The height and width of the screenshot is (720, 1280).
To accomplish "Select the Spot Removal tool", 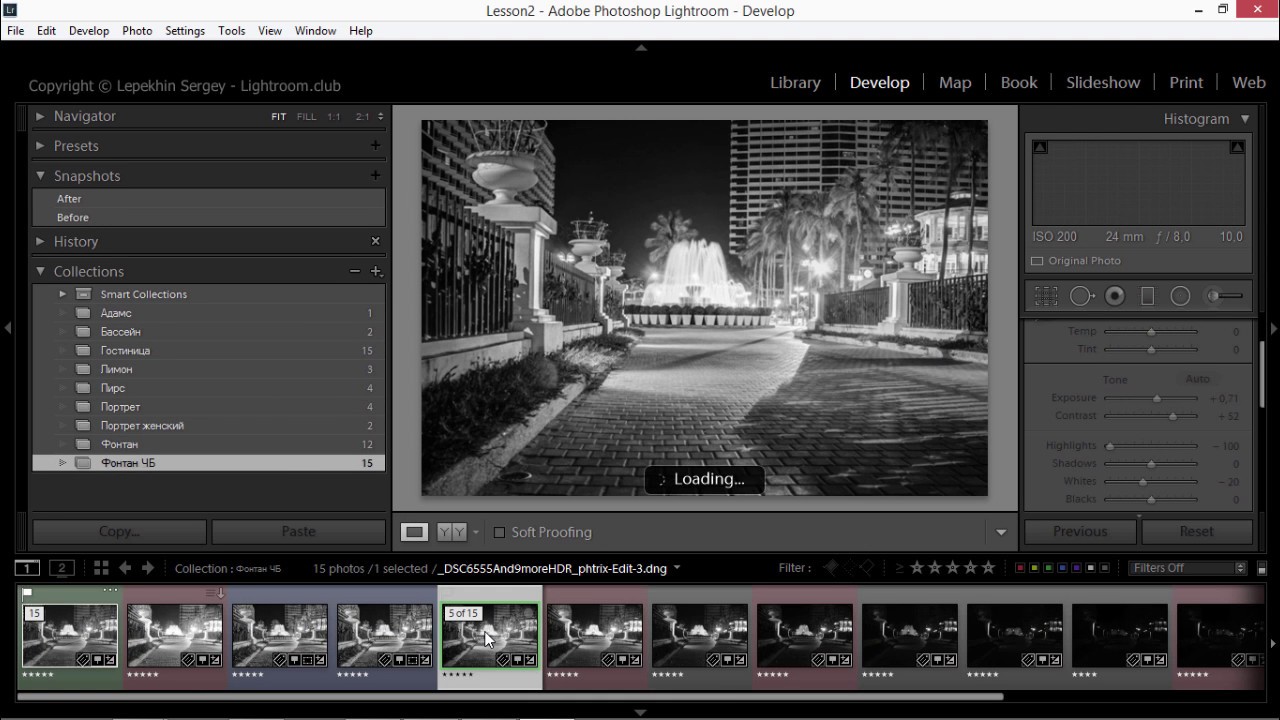I will pyautogui.click(x=1081, y=296).
